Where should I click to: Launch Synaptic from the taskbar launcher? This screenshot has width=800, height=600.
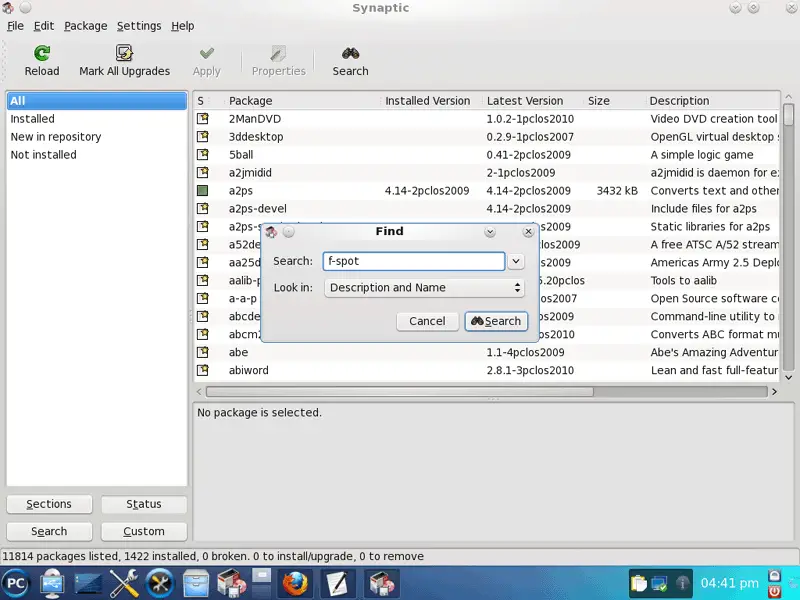click(x=232, y=583)
